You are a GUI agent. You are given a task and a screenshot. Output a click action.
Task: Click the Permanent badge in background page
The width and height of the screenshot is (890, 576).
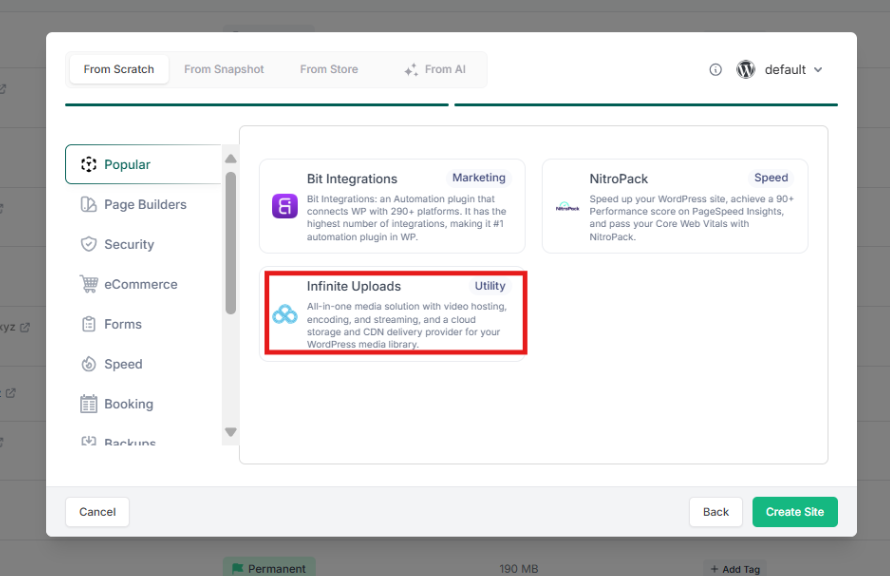coord(269,567)
